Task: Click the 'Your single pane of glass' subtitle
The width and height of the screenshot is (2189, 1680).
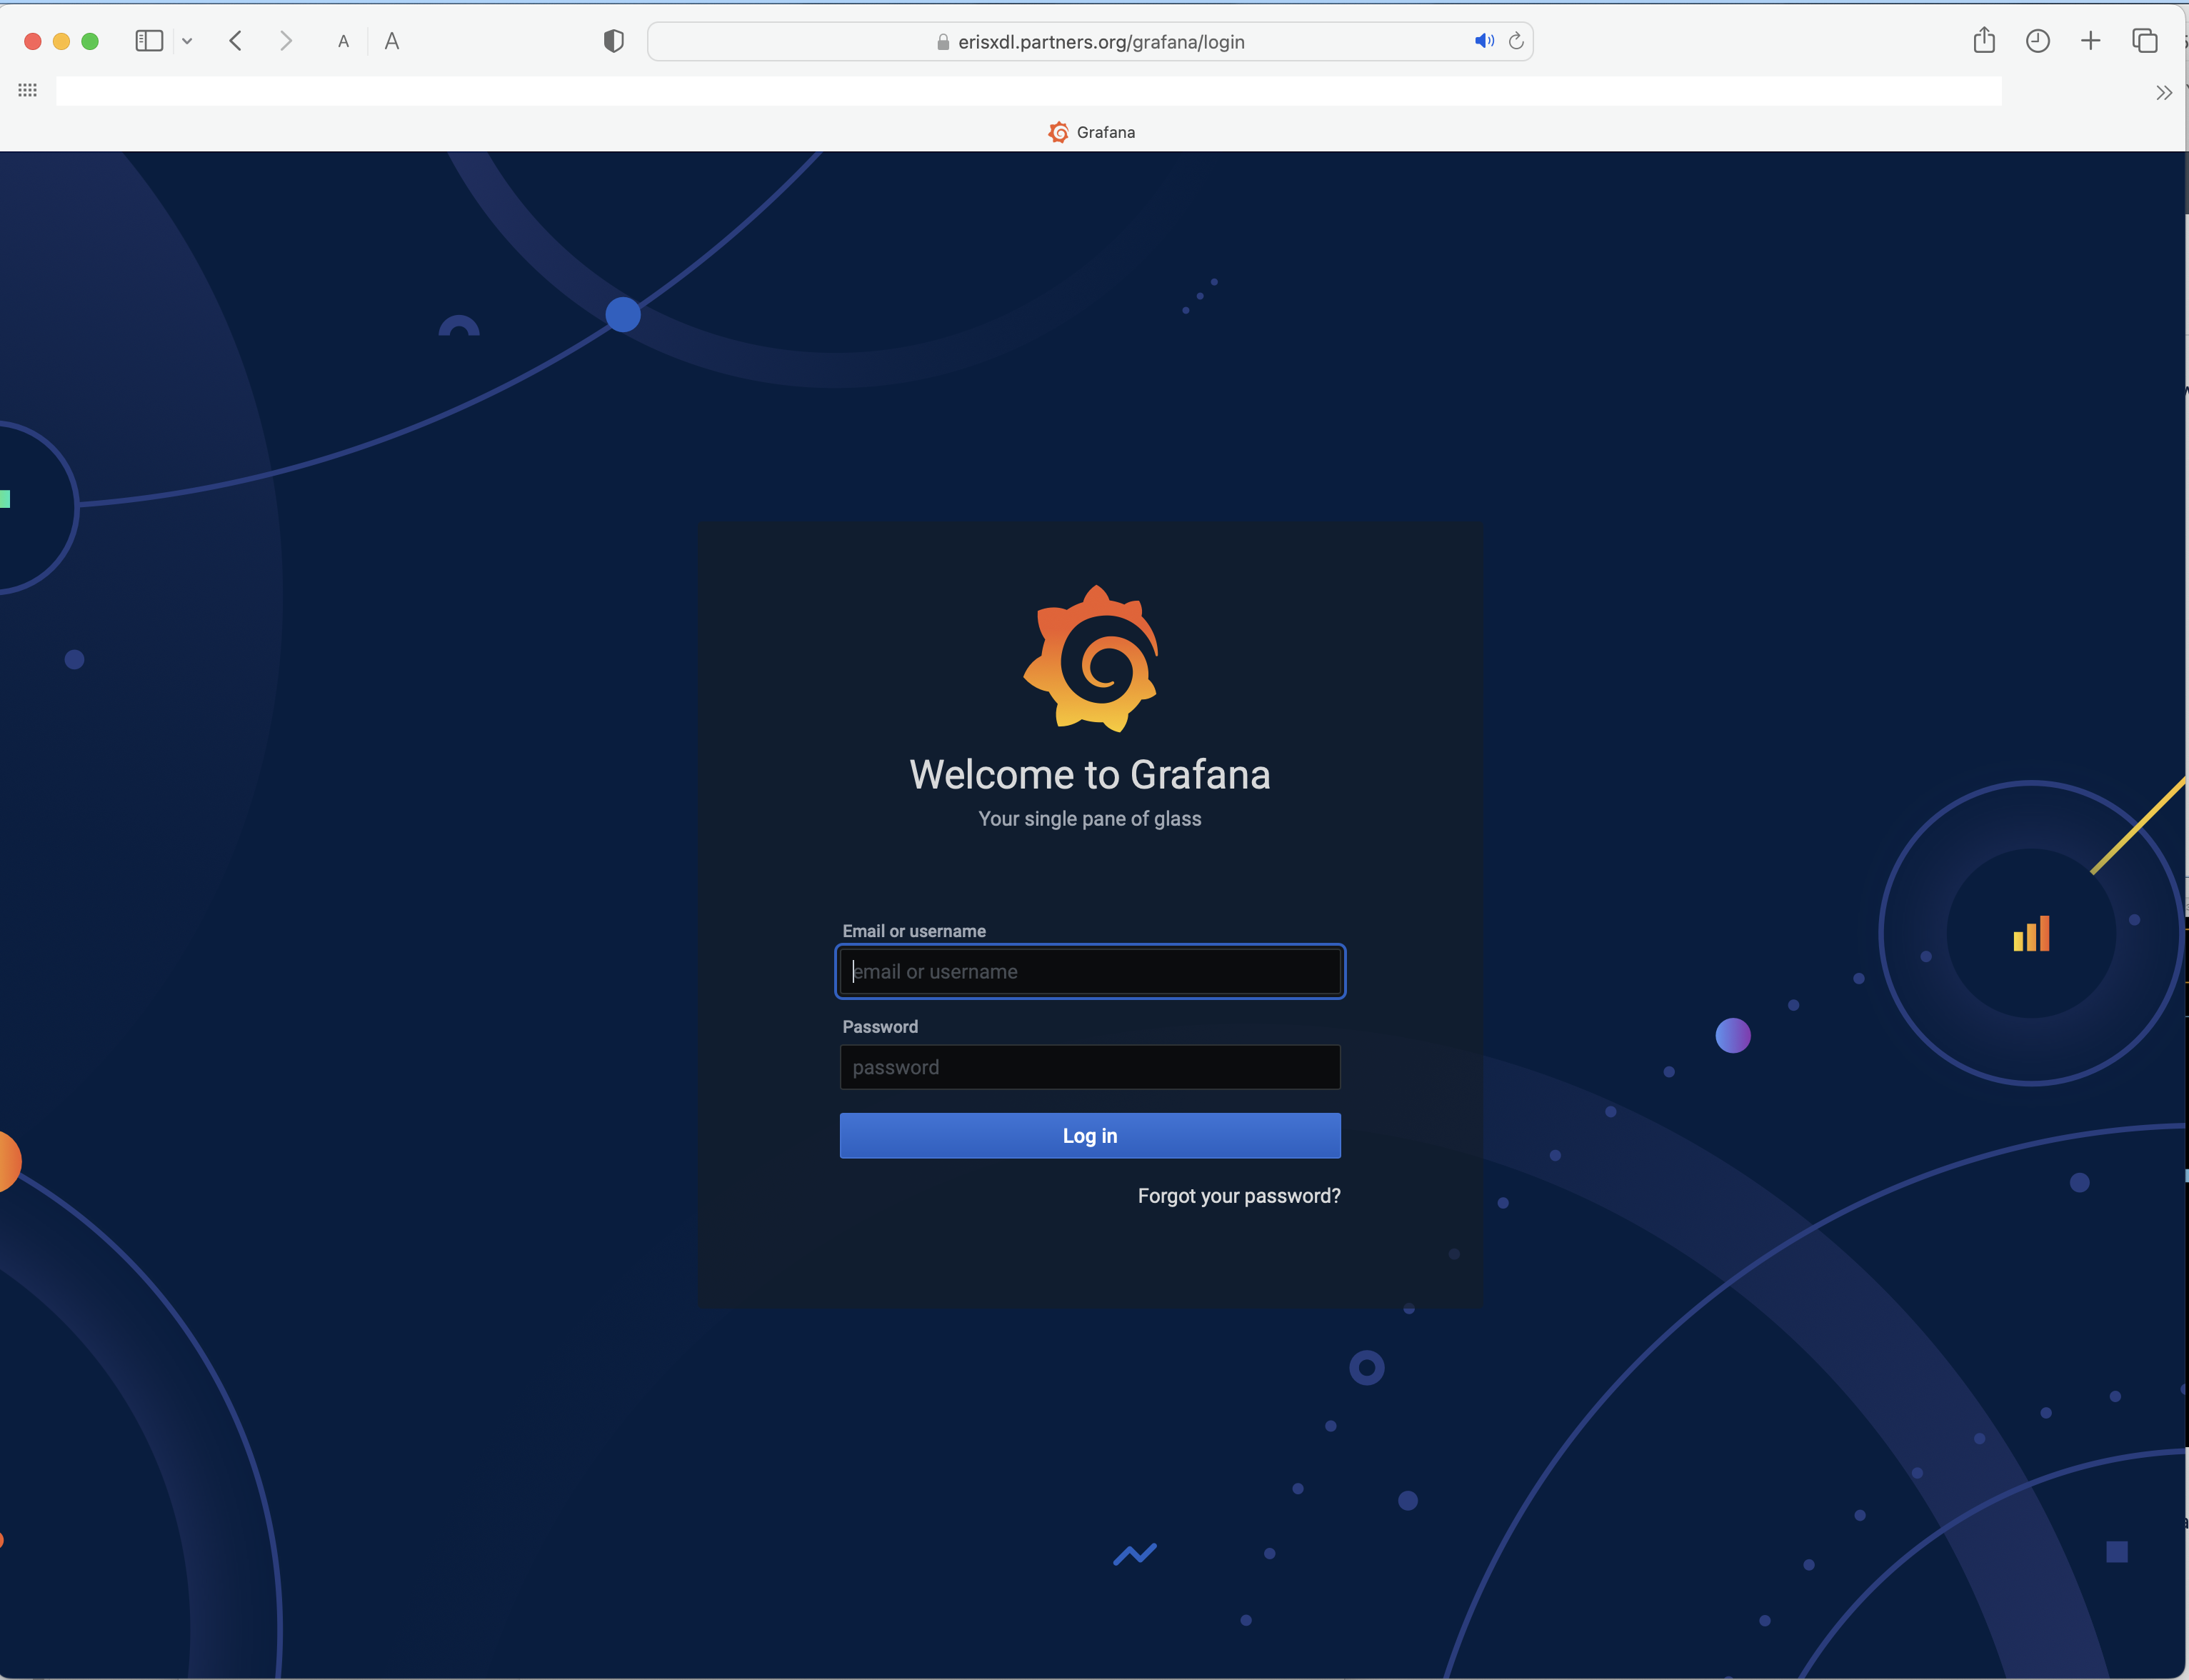Action: [x=1090, y=819]
